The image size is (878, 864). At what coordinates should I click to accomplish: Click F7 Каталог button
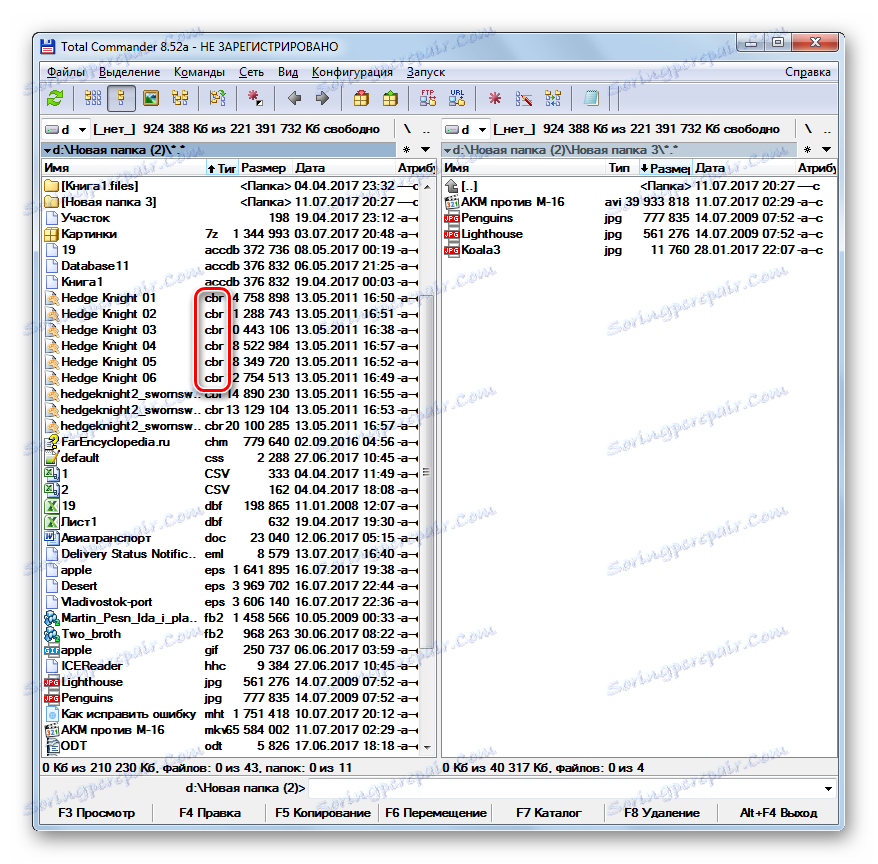point(549,812)
